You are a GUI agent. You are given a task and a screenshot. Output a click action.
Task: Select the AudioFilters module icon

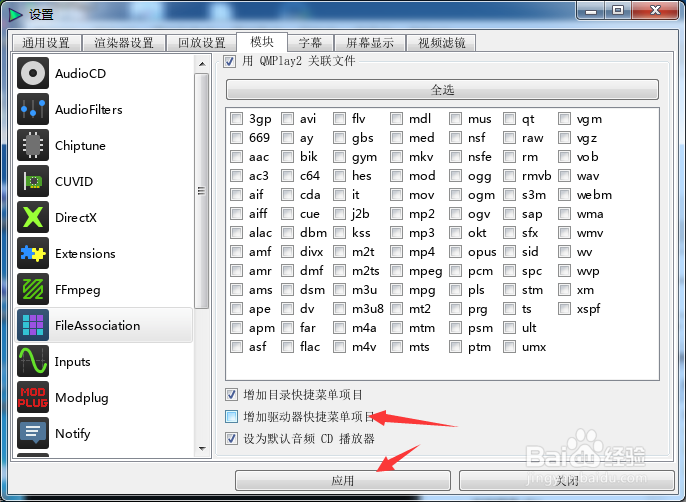[33, 109]
